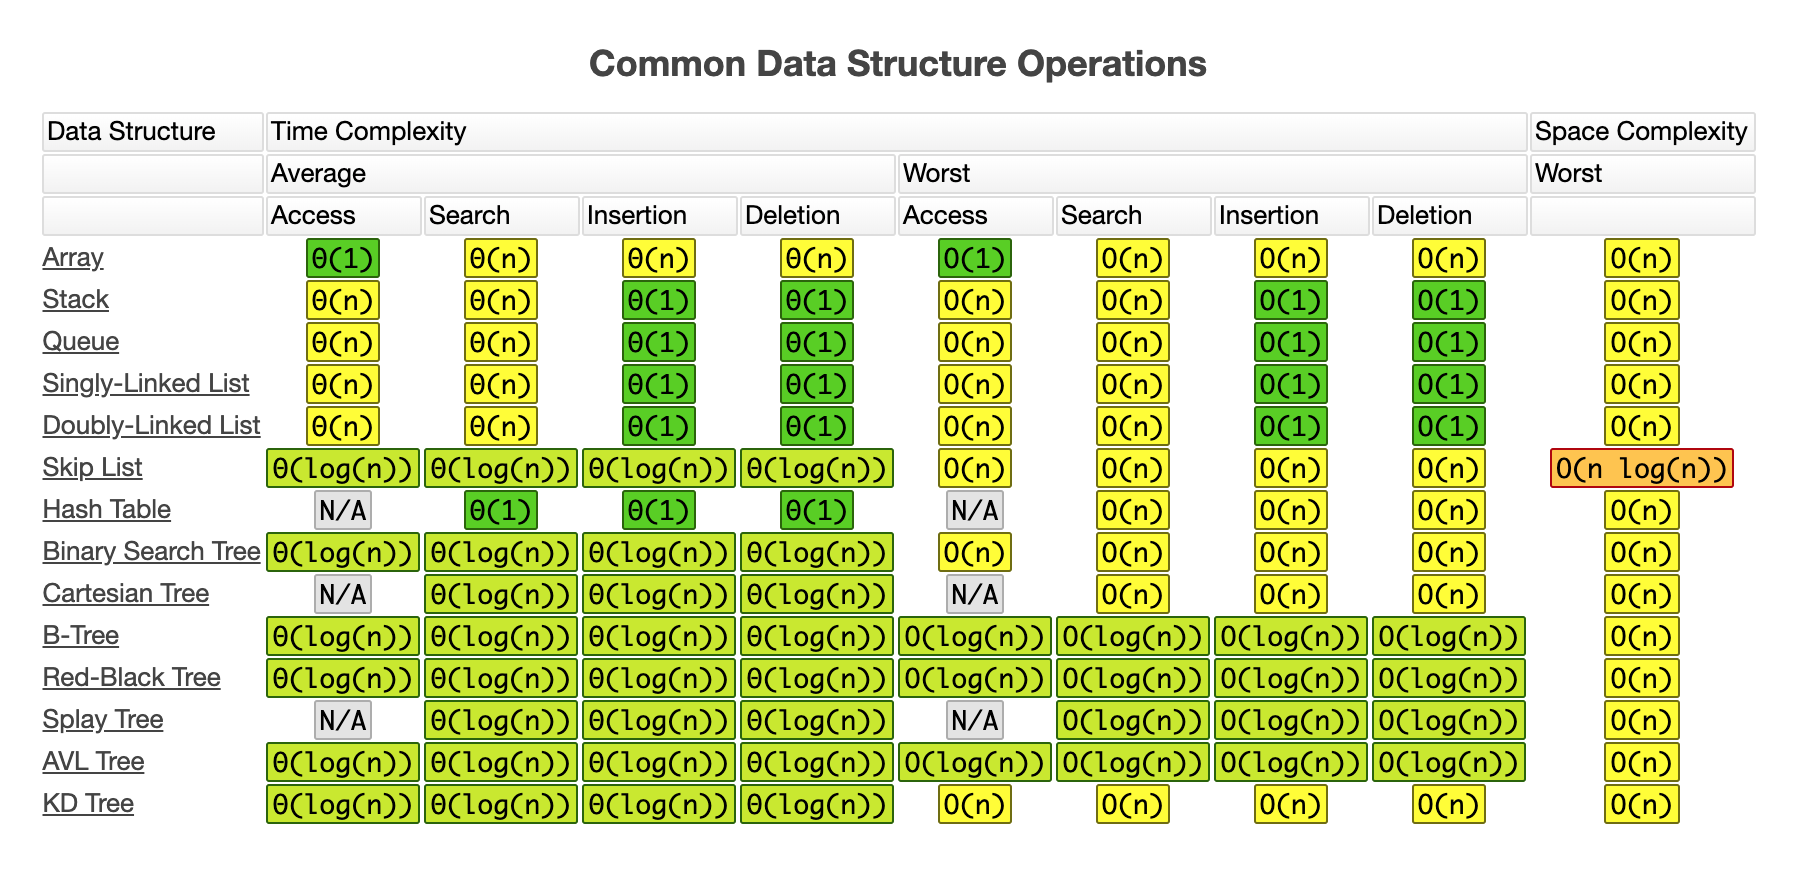Open the Array link
1800x874 pixels.
click(73, 258)
